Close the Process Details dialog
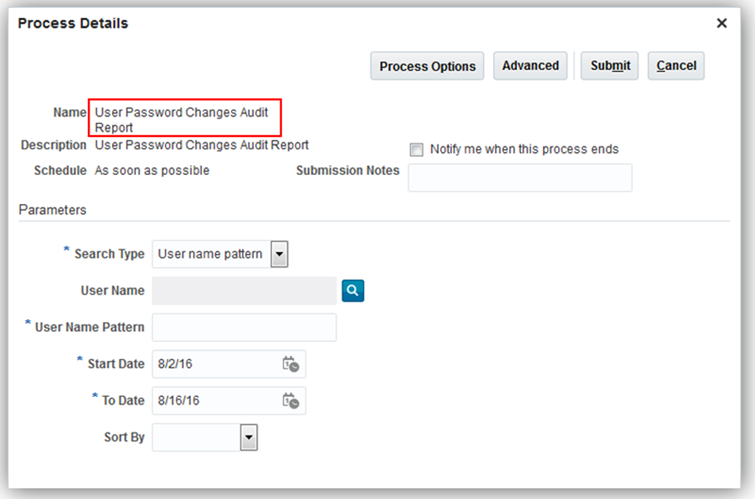 point(722,23)
